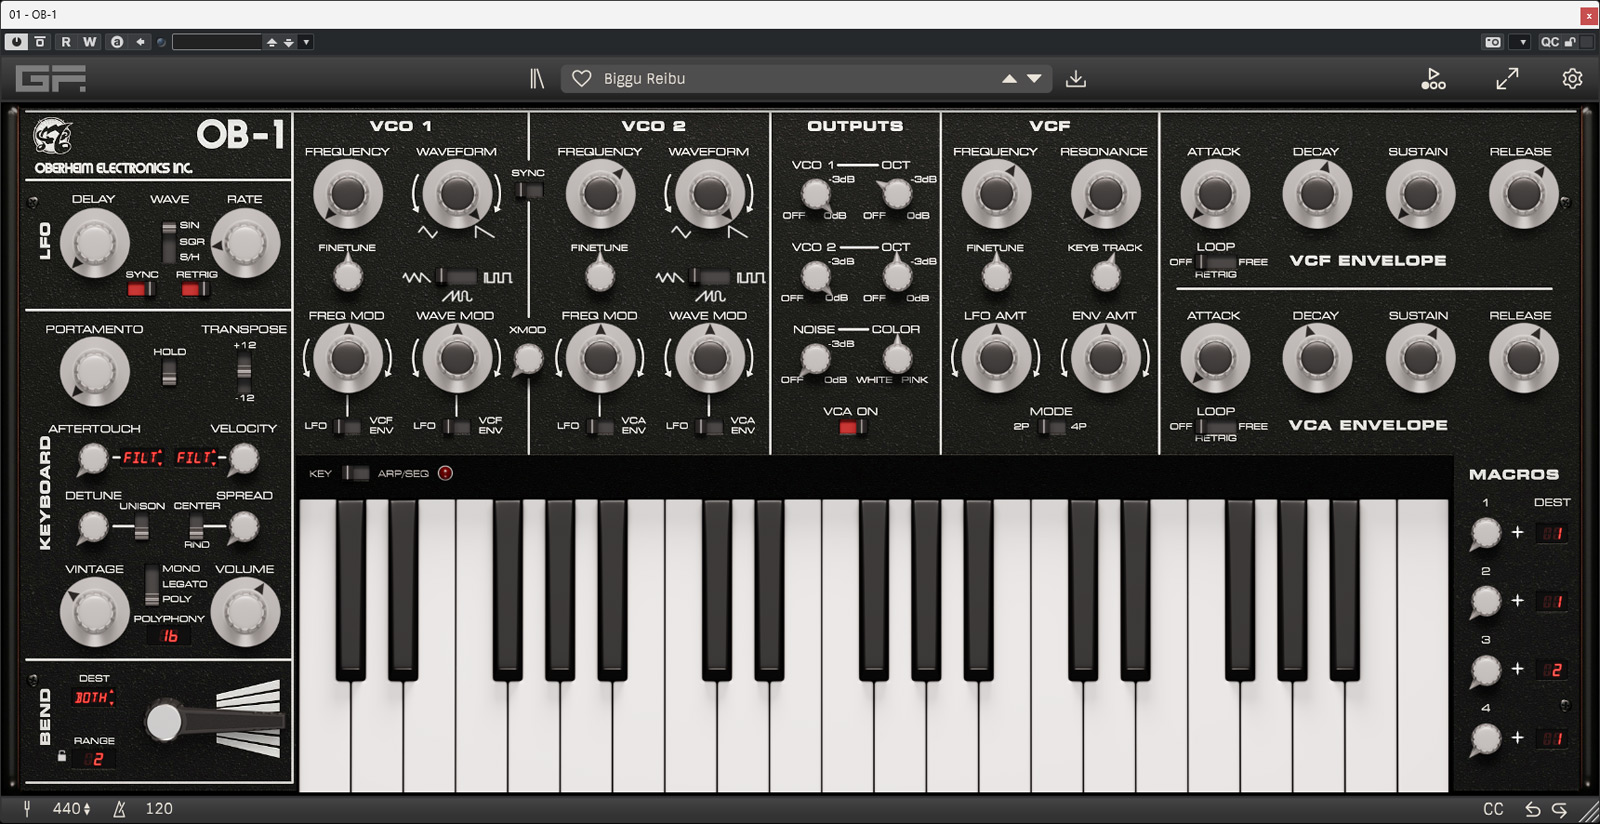The width and height of the screenshot is (1600, 824).
Task: Open the host preset dropdown arrow
Action: coord(306,42)
